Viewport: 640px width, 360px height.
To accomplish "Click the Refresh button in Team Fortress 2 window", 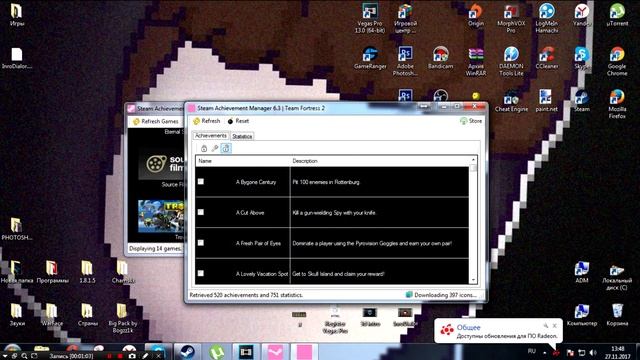I will pos(207,121).
